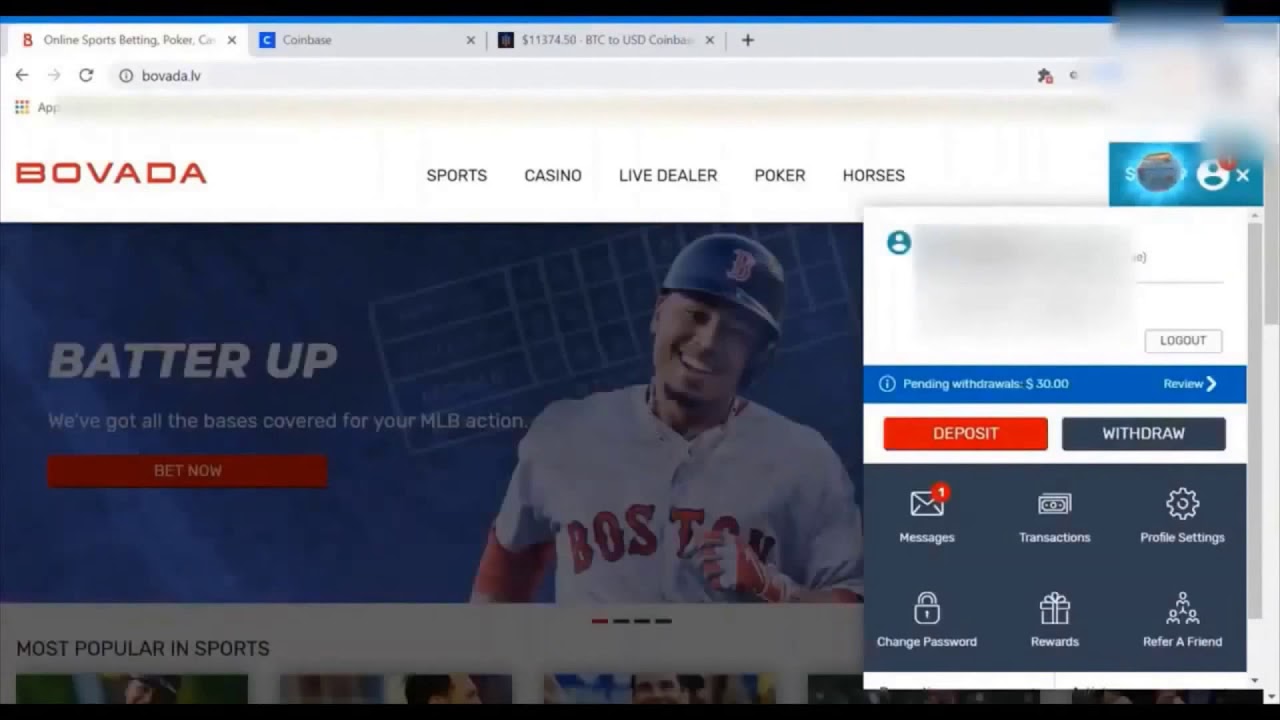Open Profile Settings gear icon

pyautogui.click(x=1182, y=503)
